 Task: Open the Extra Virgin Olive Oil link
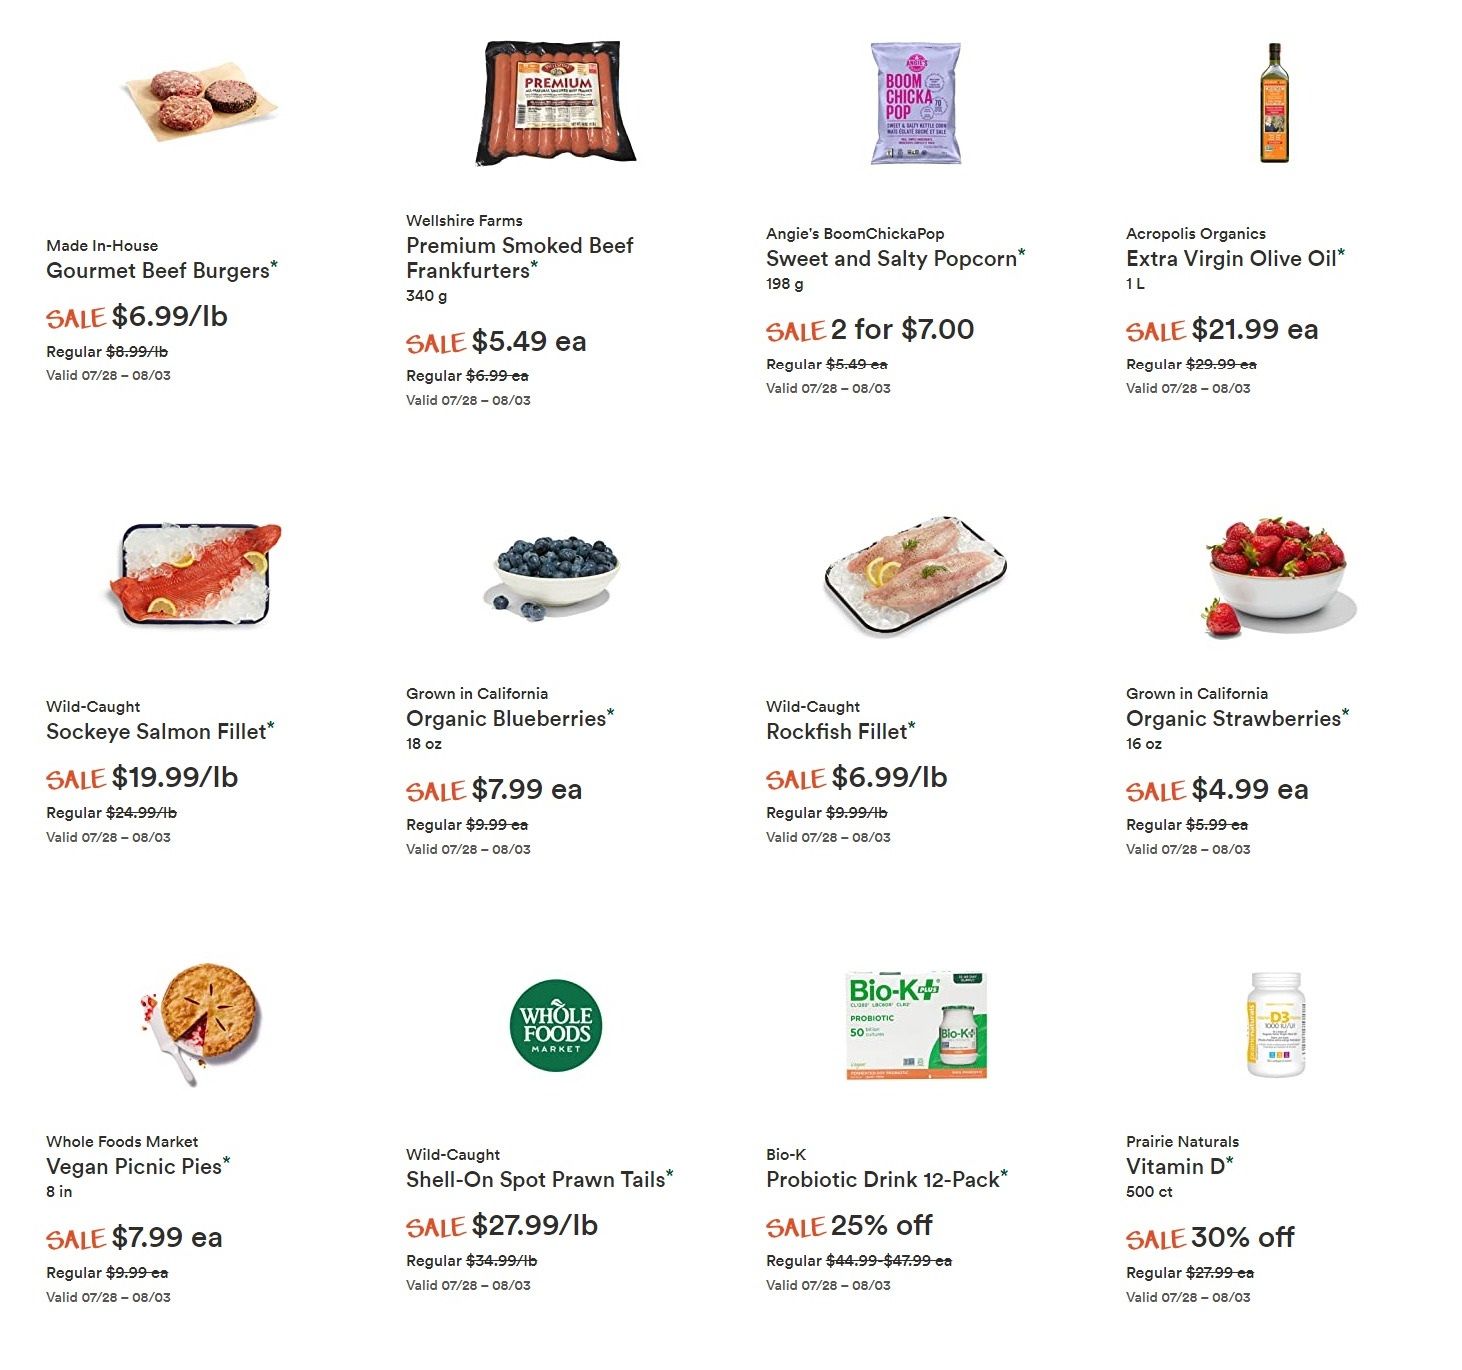click(x=1231, y=258)
